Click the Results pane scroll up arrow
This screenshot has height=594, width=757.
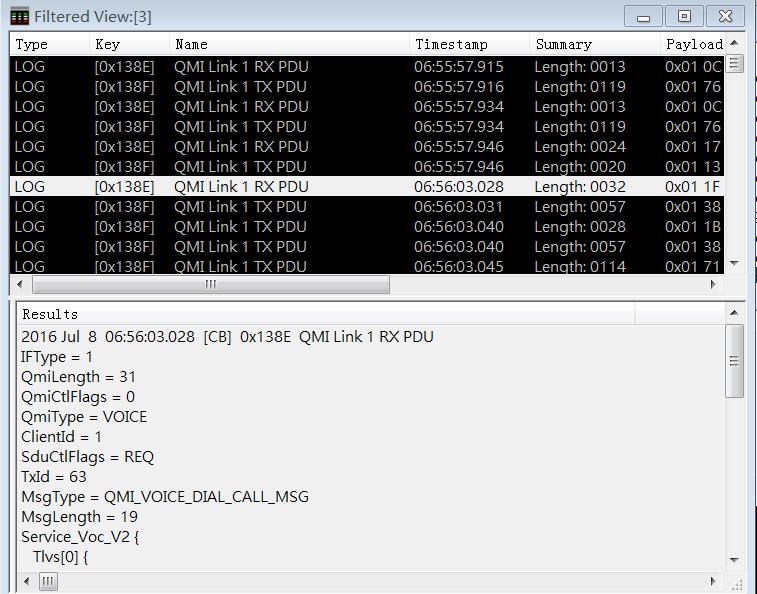point(734,313)
